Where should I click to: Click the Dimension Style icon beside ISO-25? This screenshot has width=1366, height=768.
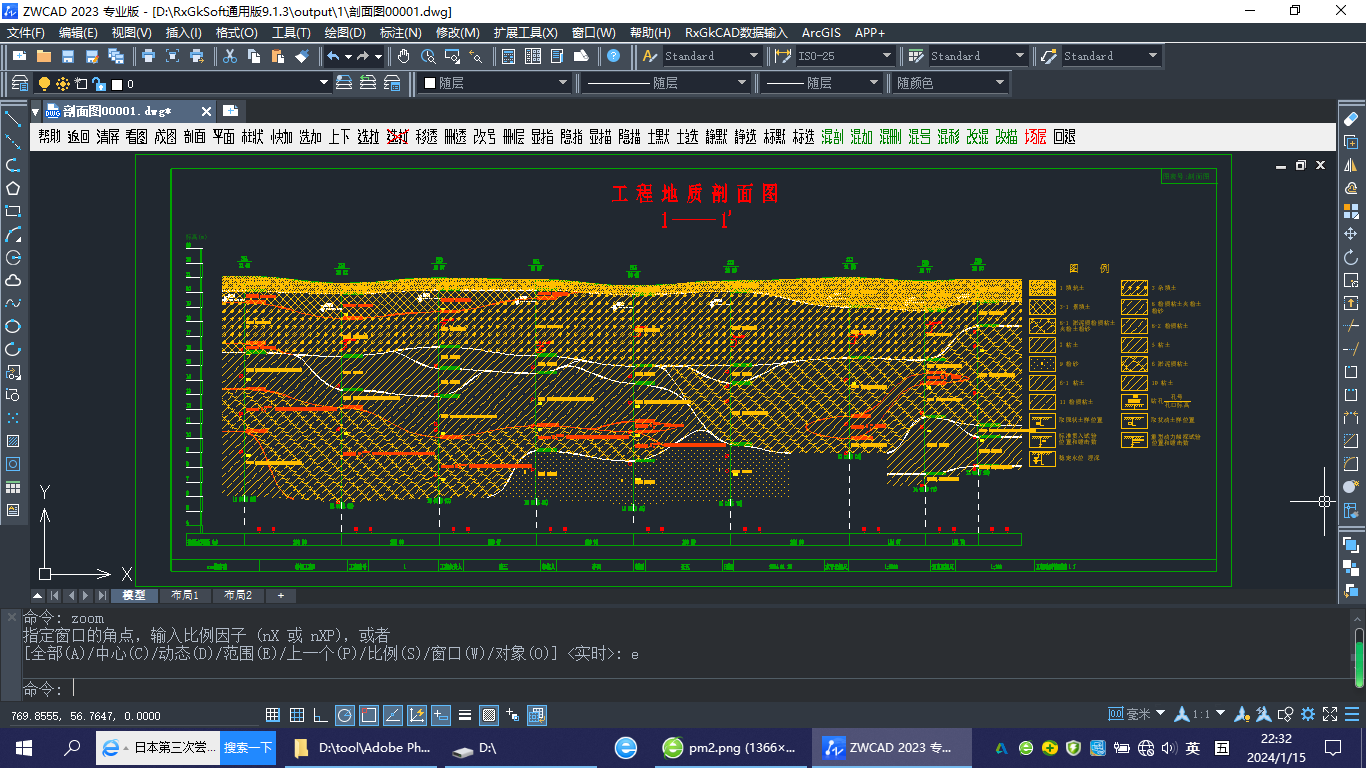click(x=783, y=56)
